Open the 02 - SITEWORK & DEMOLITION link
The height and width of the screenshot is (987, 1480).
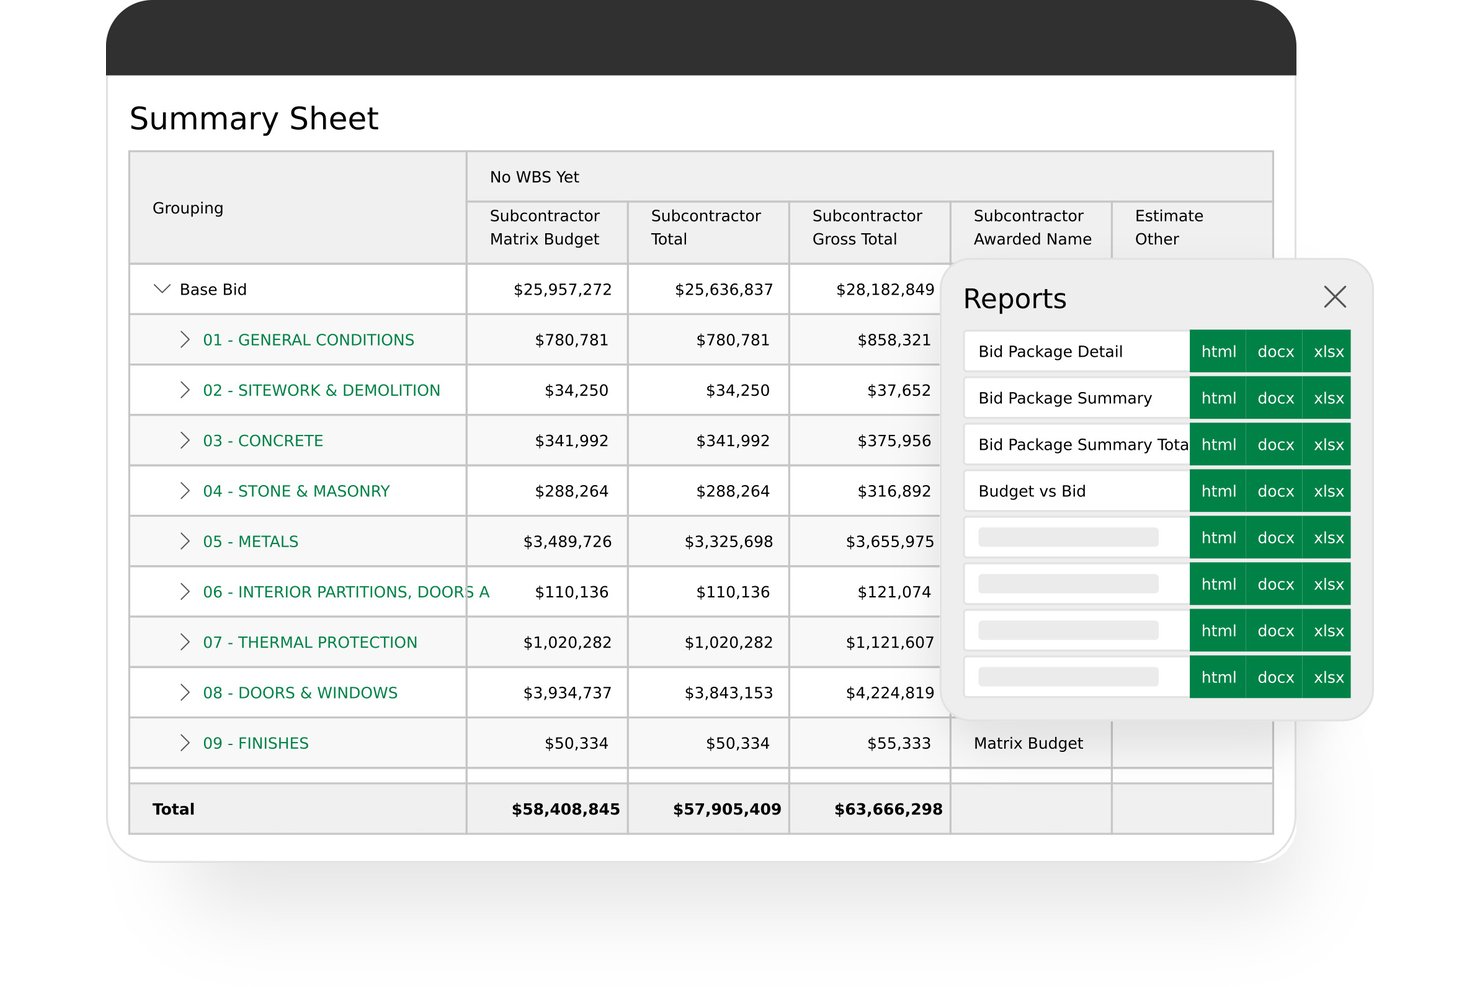[x=322, y=390]
